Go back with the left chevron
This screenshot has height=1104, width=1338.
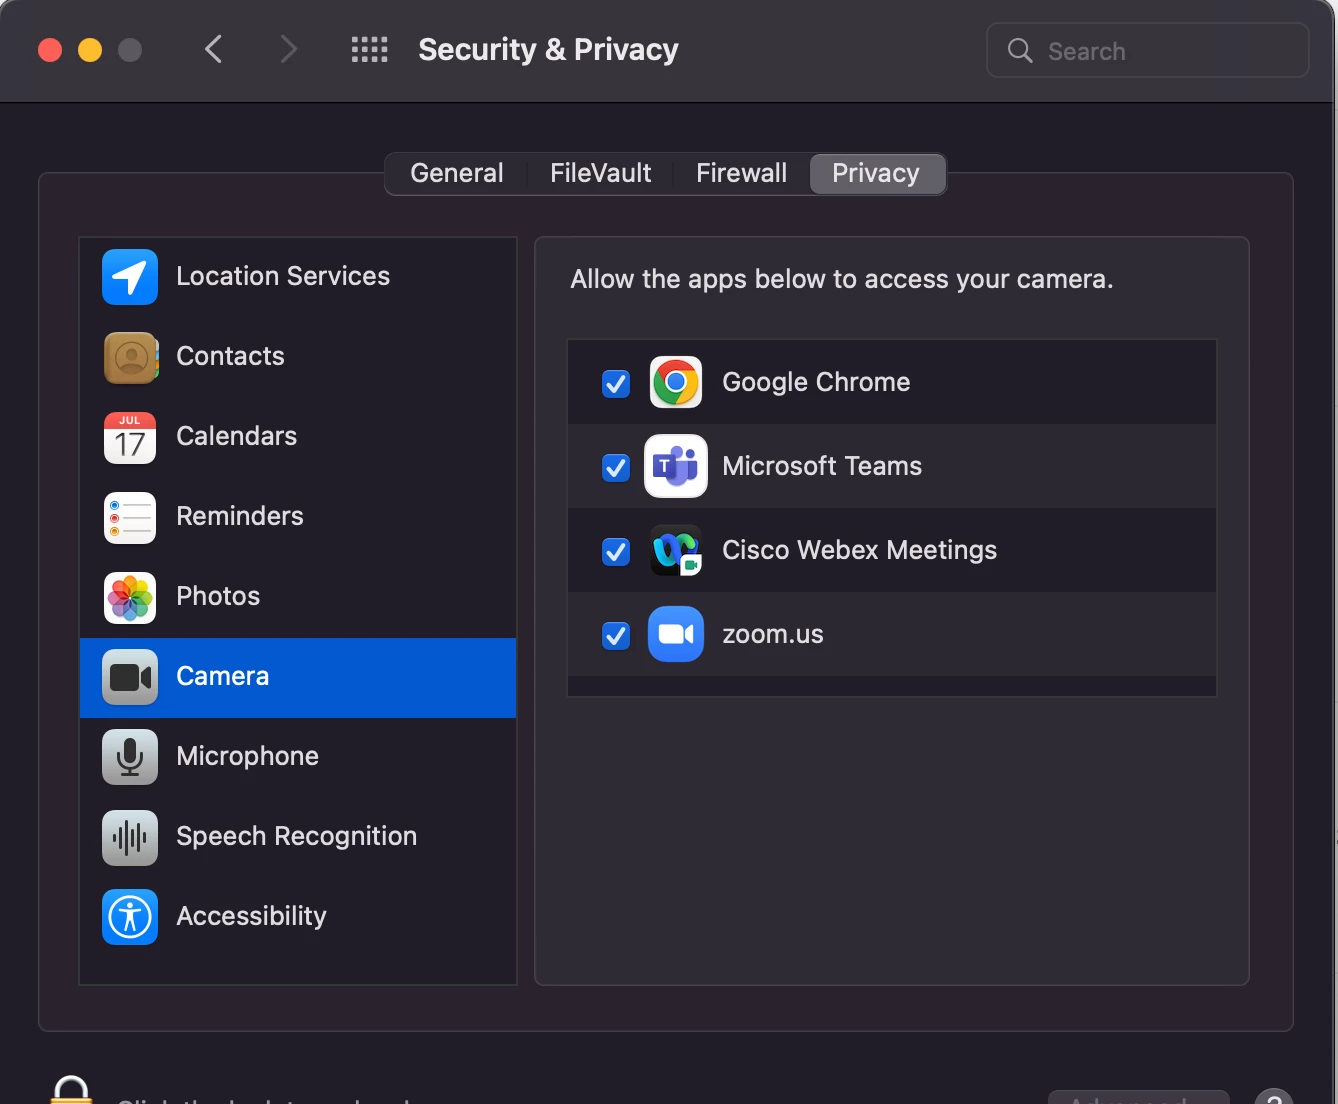[213, 49]
